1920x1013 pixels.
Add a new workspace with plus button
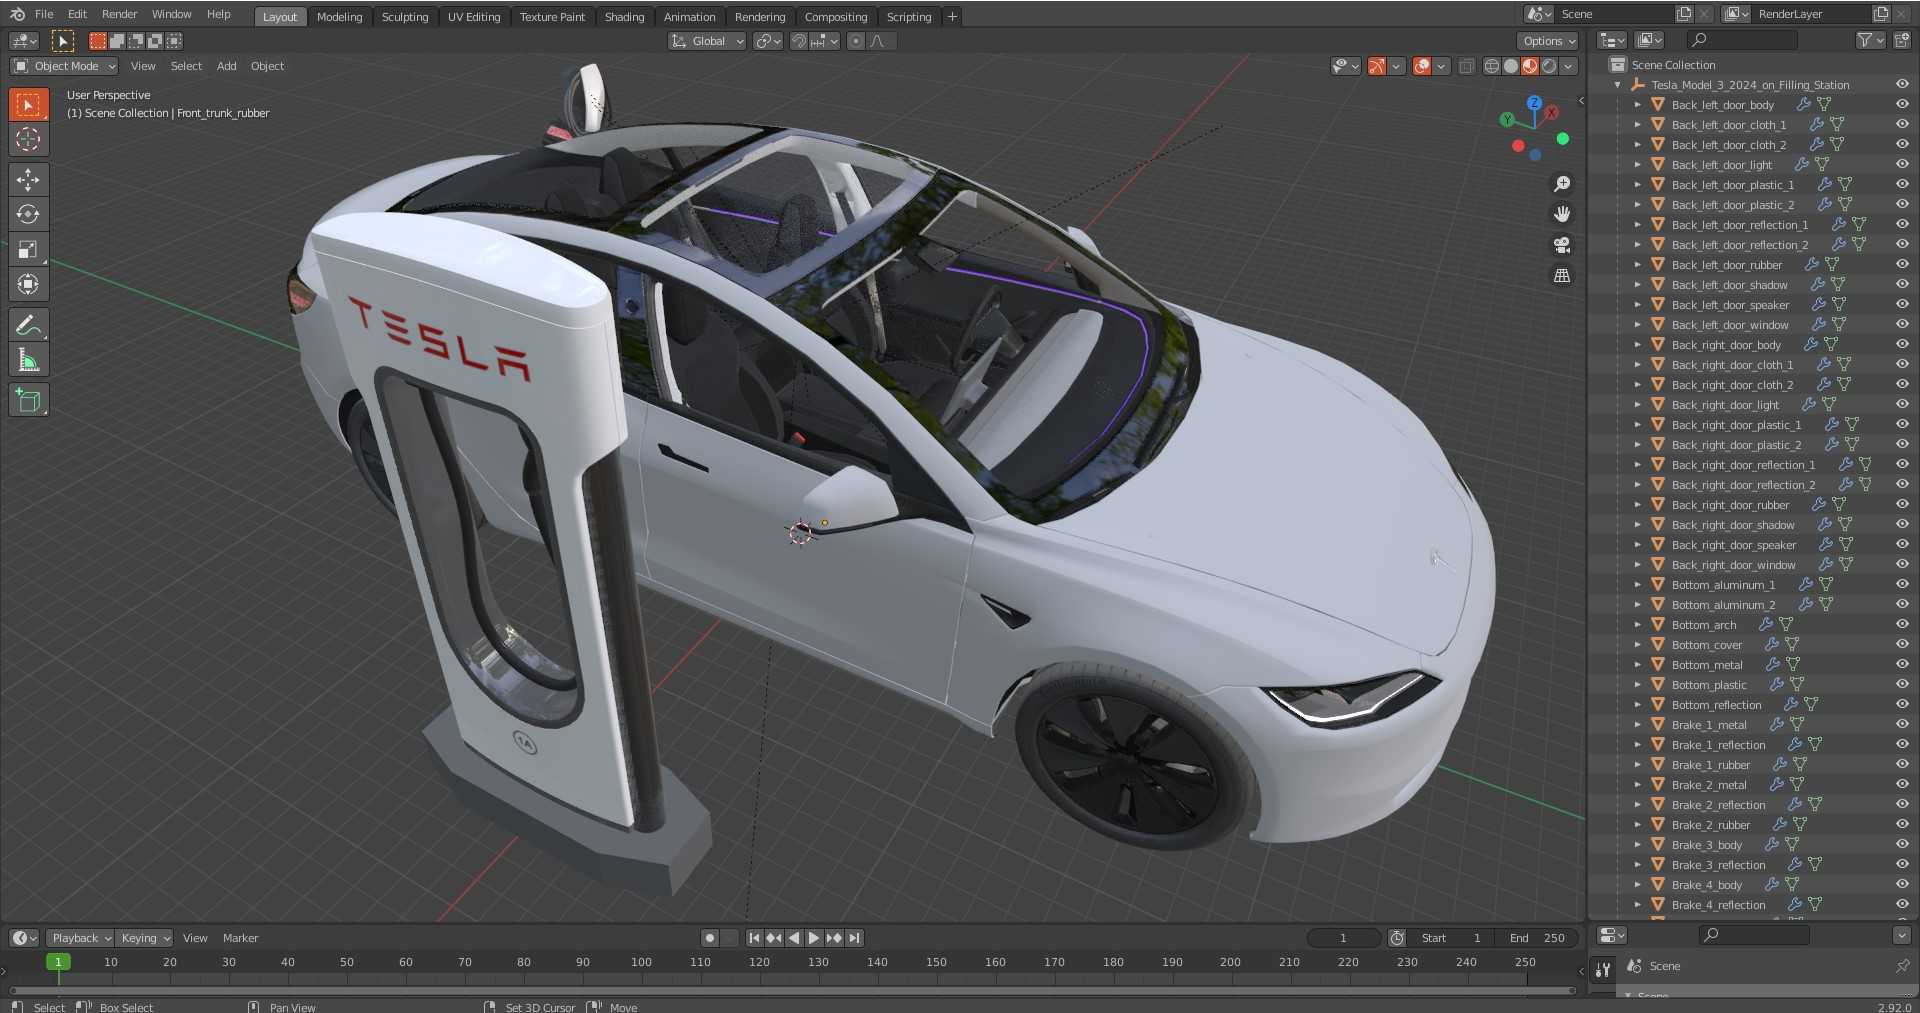pos(952,17)
